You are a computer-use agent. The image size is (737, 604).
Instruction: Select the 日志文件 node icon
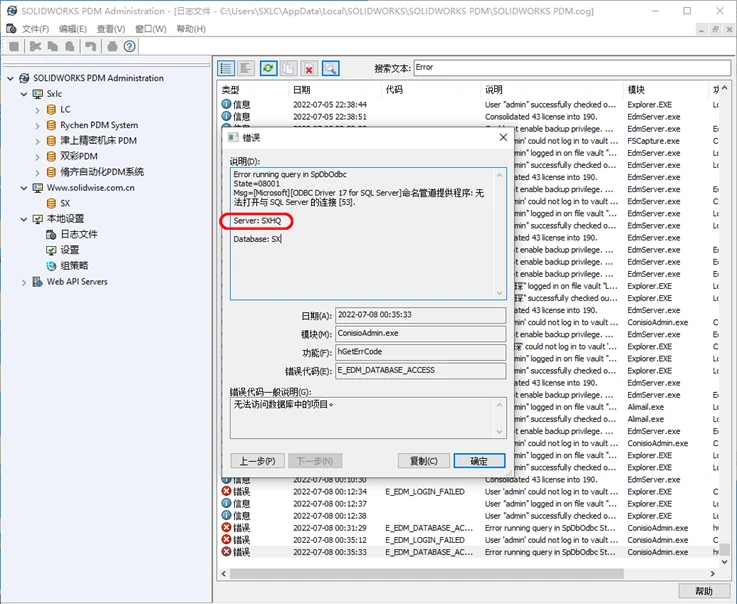(51, 234)
